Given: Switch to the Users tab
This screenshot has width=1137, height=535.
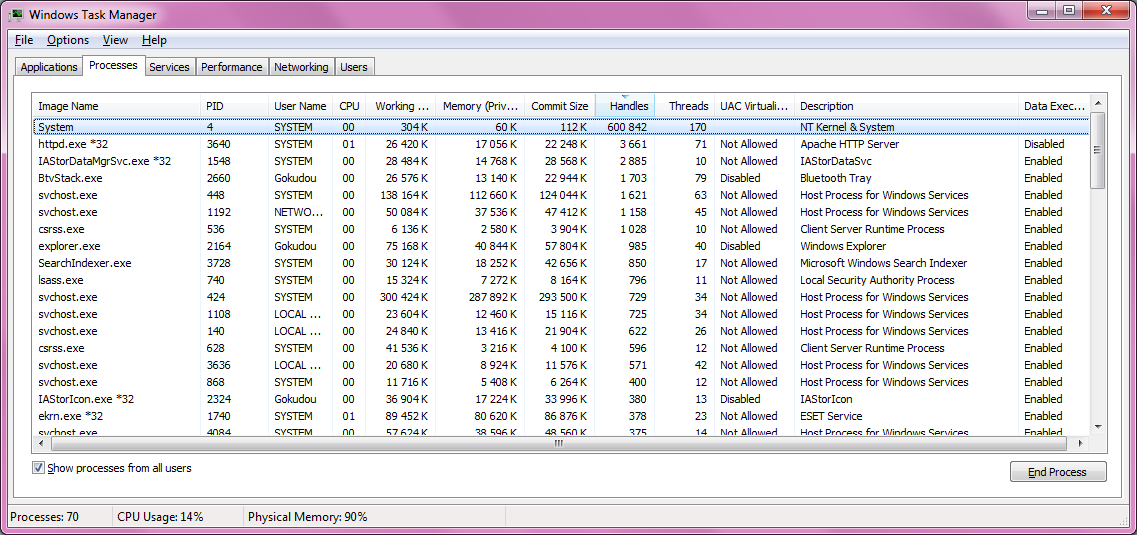Looking at the screenshot, I should [x=354, y=67].
